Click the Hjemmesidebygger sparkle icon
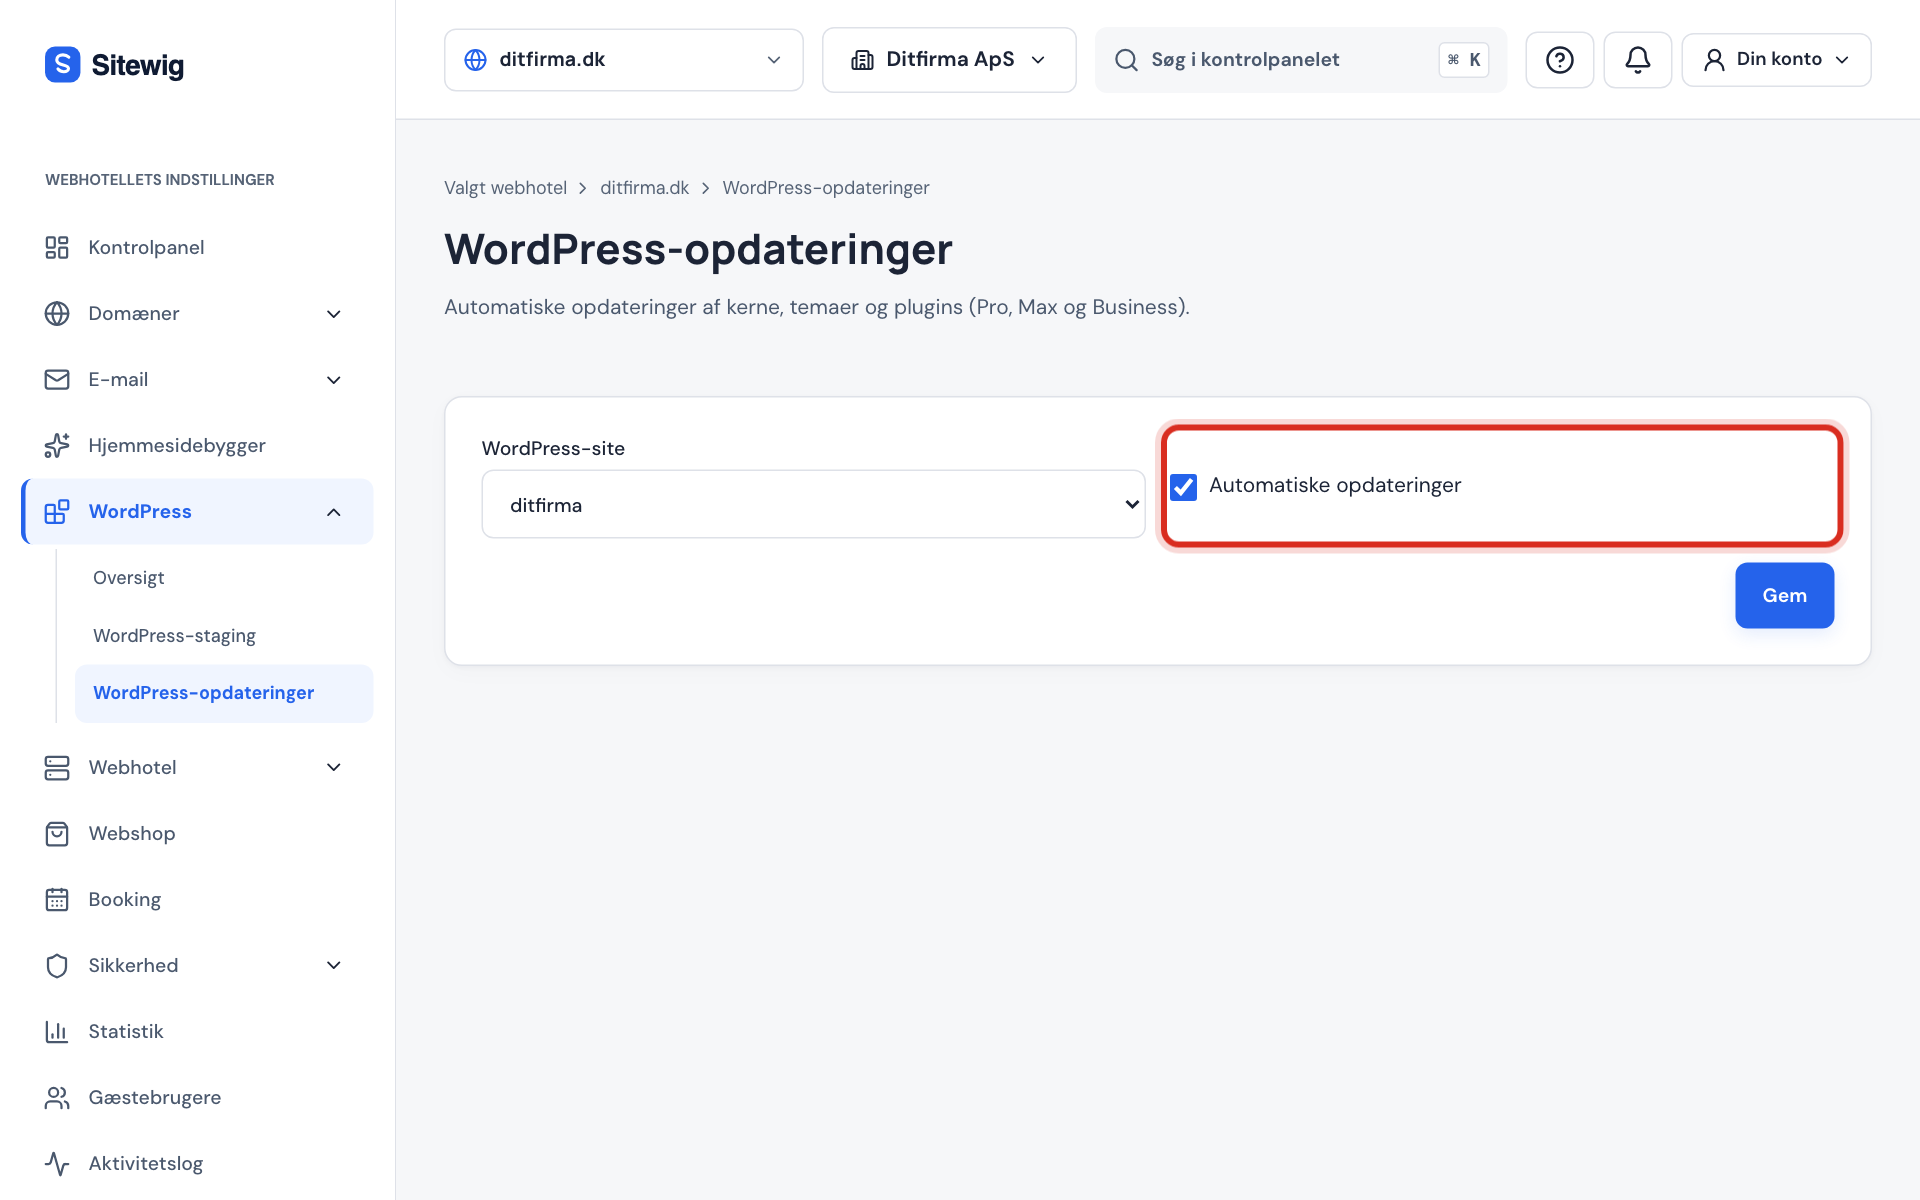 click(x=57, y=446)
